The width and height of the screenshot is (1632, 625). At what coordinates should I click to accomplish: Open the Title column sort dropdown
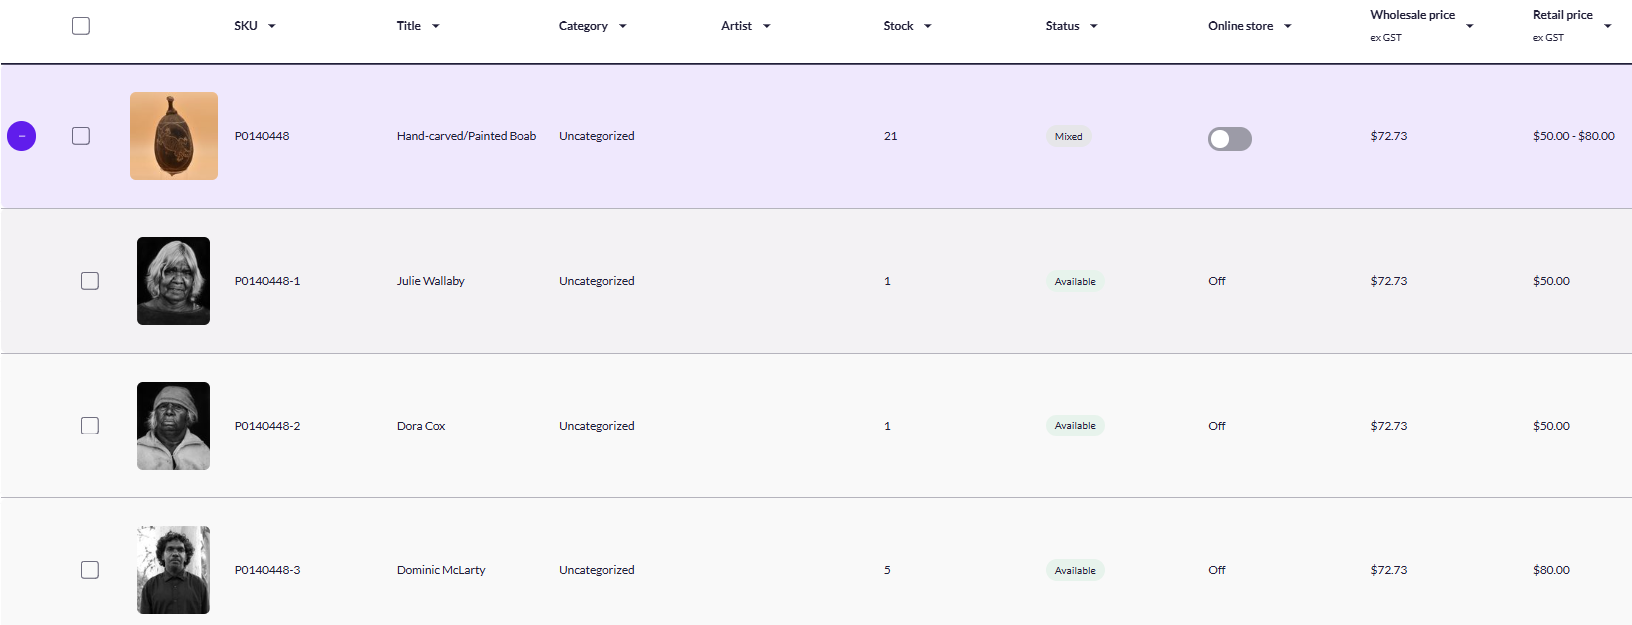tap(435, 27)
